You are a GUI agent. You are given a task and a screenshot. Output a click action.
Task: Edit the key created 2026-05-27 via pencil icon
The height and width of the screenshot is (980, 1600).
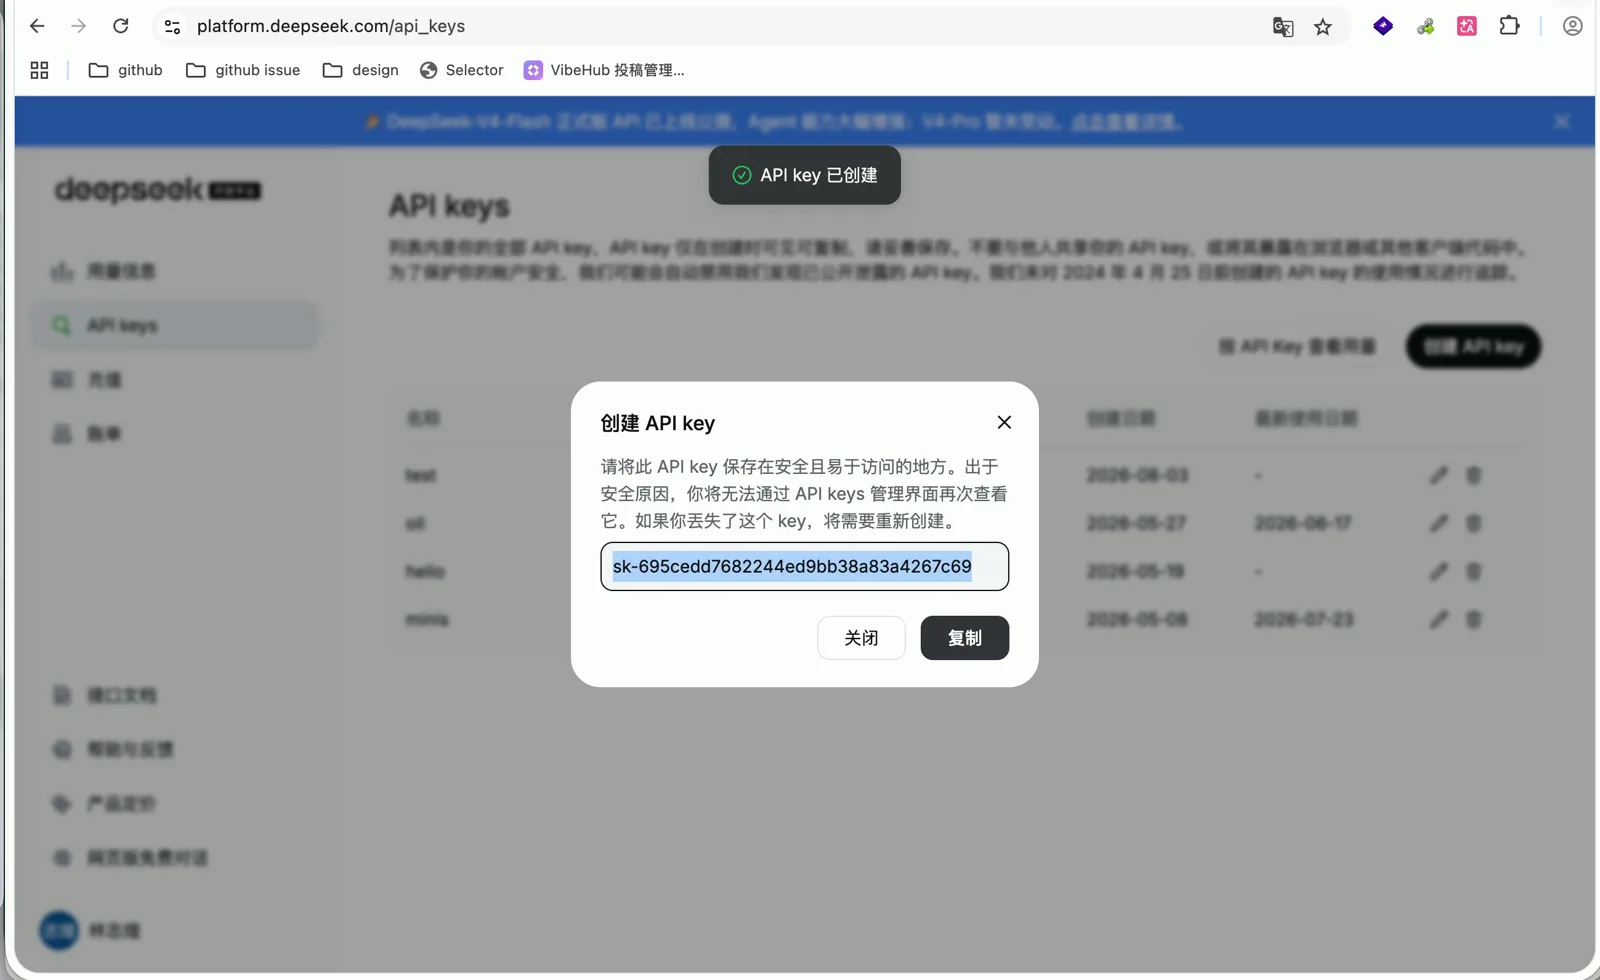[x=1438, y=523]
